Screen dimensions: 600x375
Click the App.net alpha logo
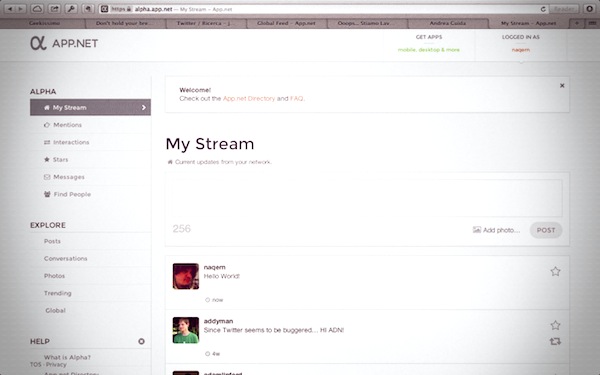(64, 43)
